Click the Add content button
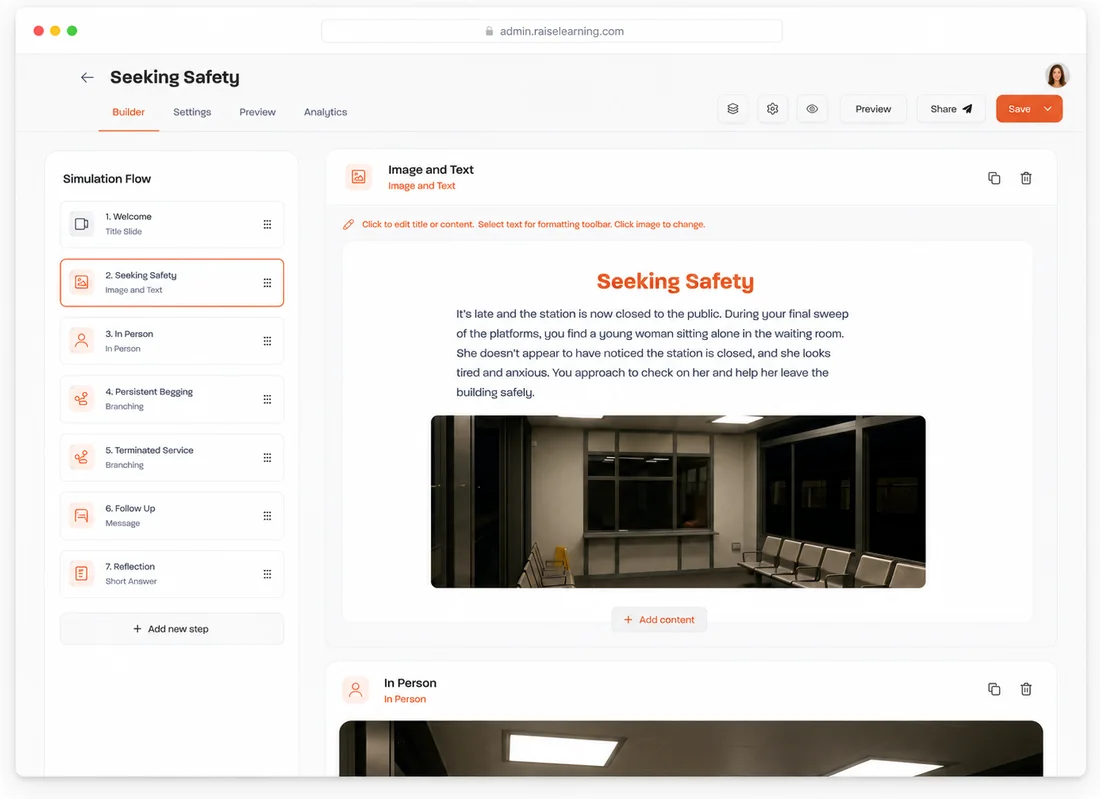1100x799 pixels. 659,619
